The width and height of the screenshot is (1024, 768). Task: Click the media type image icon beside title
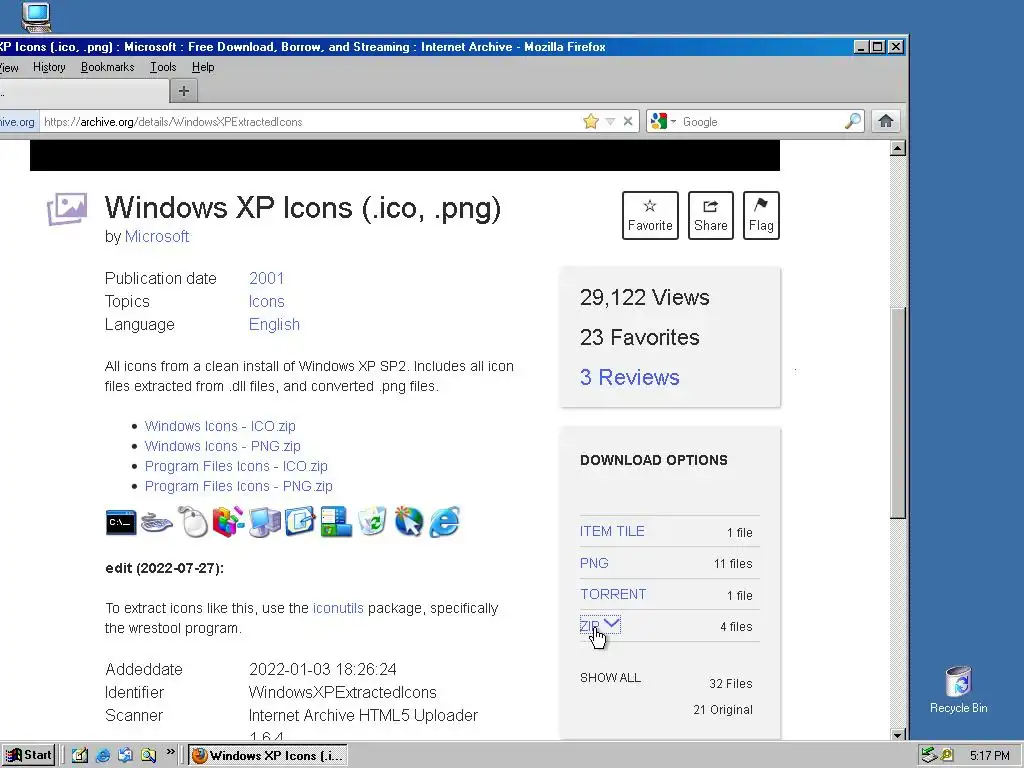67,209
